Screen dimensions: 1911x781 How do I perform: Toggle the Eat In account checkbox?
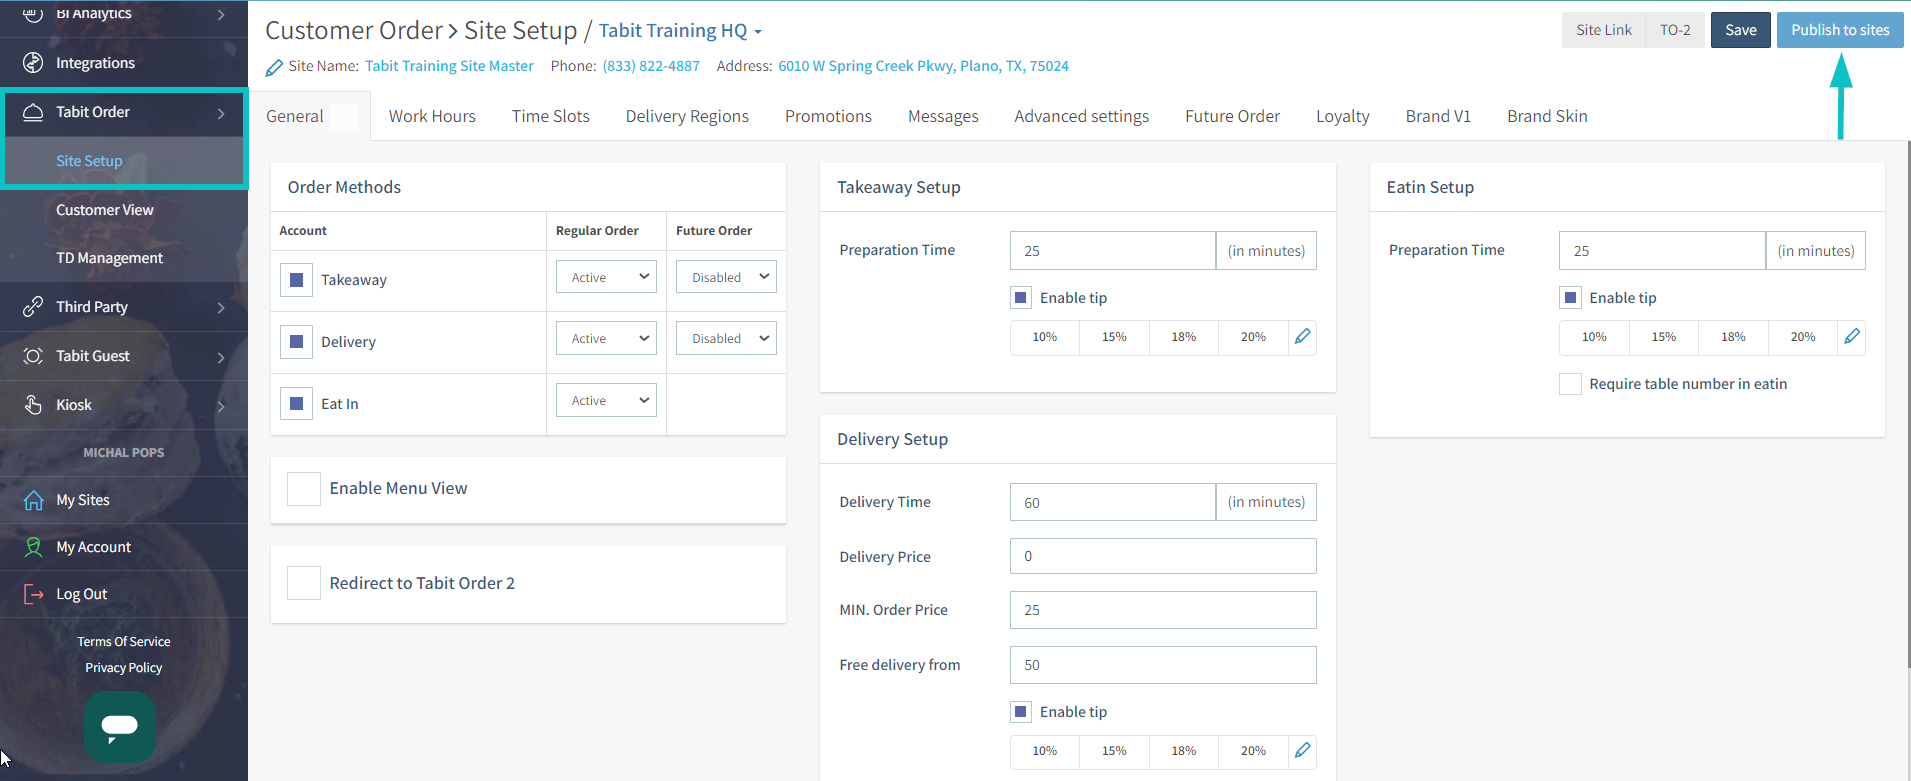tap(297, 404)
